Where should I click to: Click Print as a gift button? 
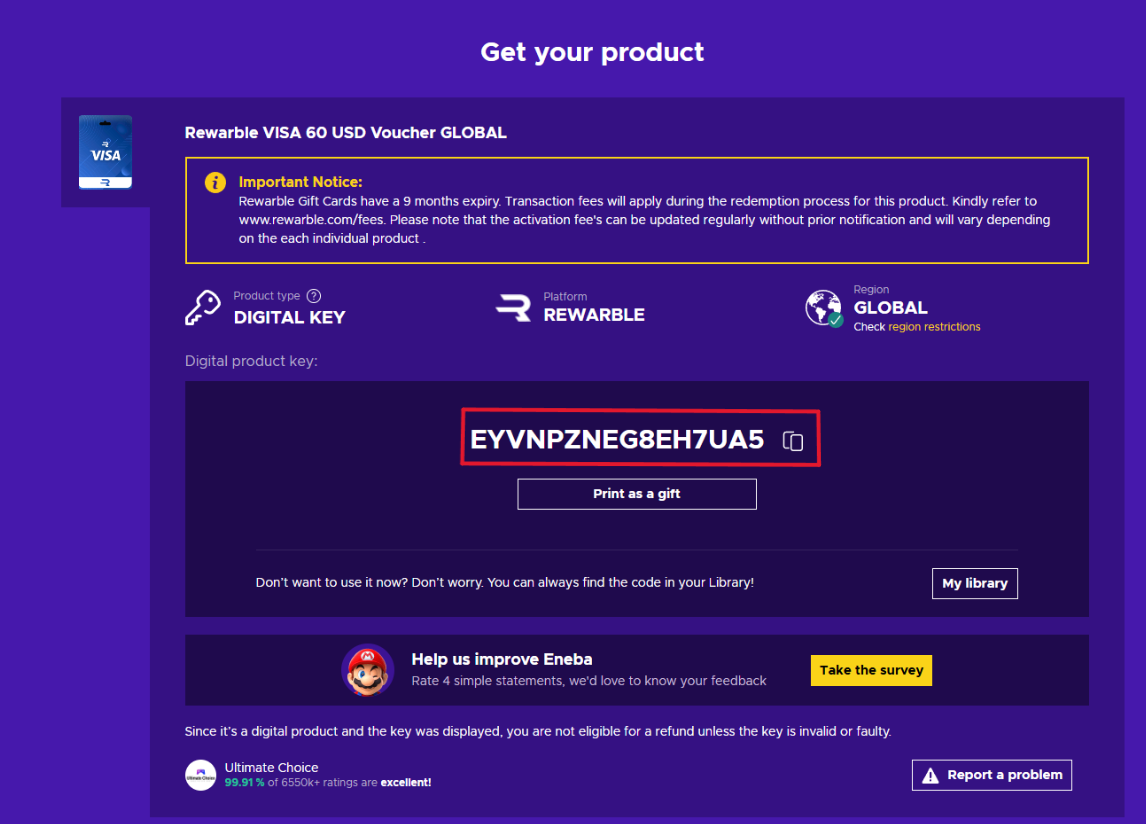pyautogui.click(x=636, y=494)
